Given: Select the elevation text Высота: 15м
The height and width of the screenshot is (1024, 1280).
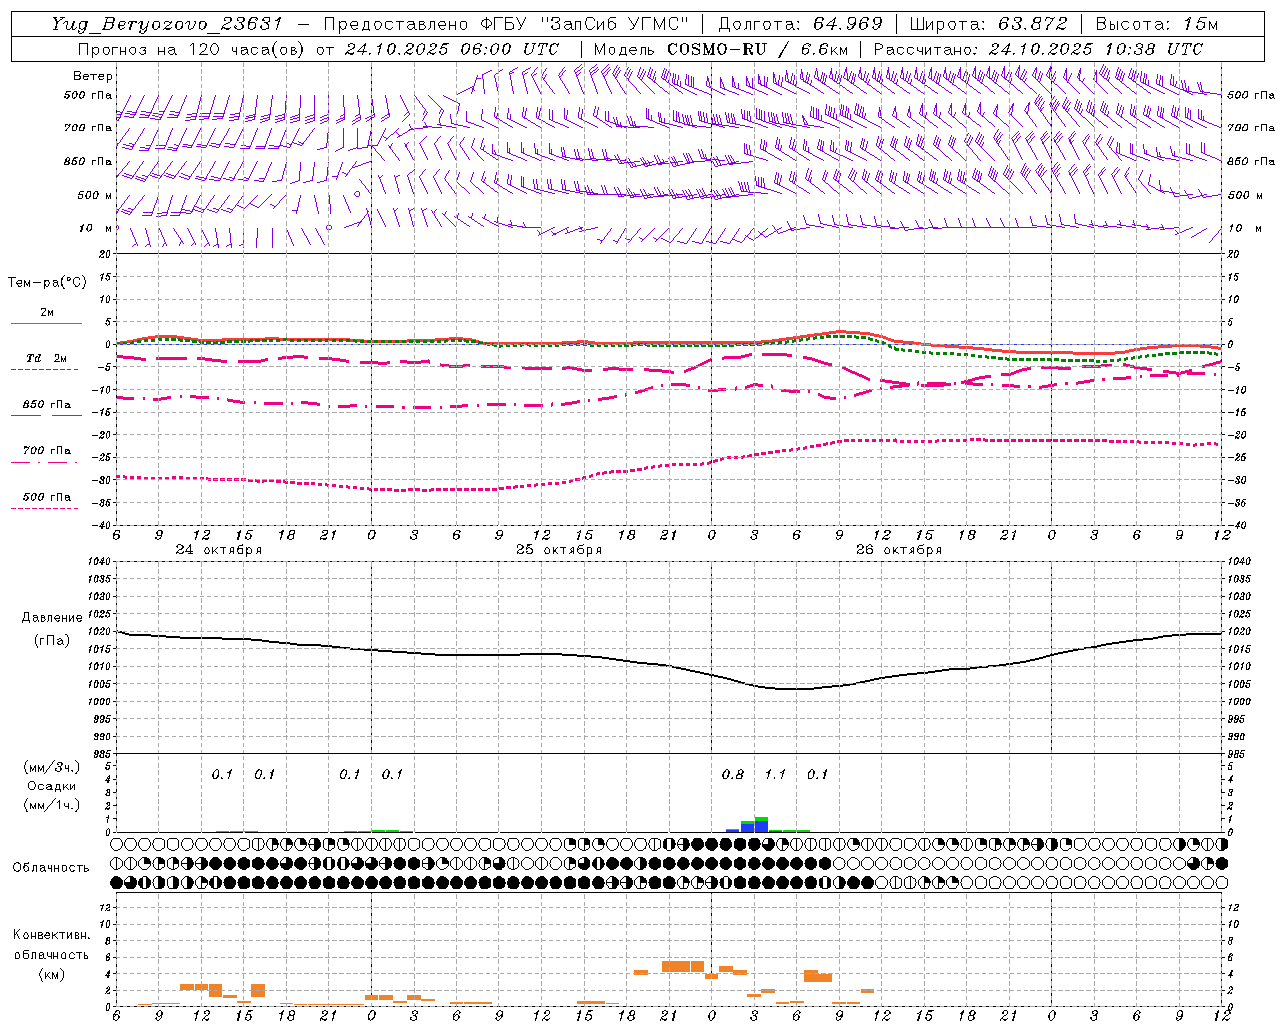Looking at the screenshot, I should [x=1157, y=24].
